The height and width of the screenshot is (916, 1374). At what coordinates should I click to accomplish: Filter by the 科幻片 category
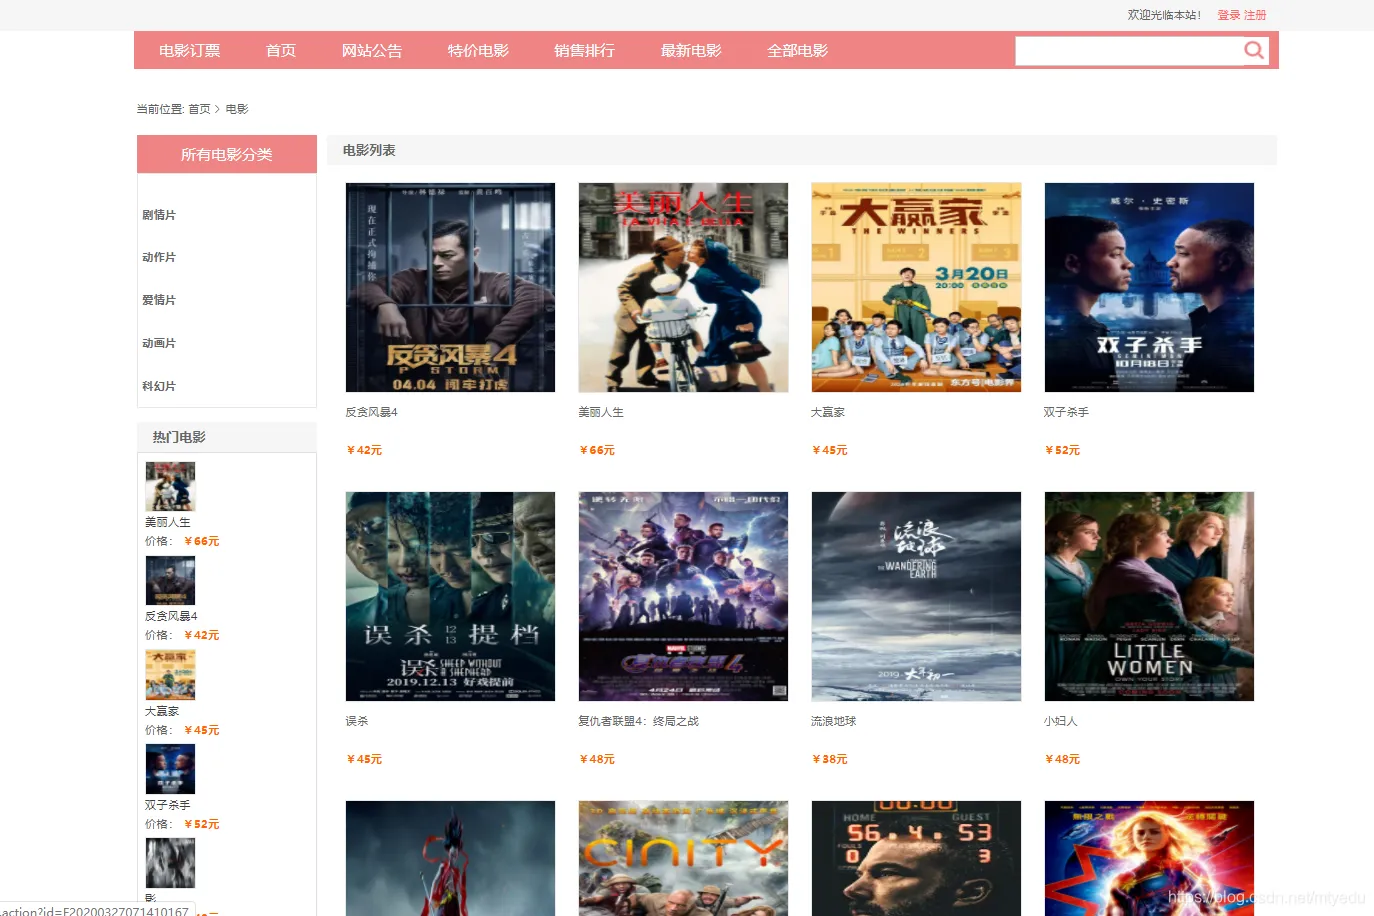click(x=159, y=386)
